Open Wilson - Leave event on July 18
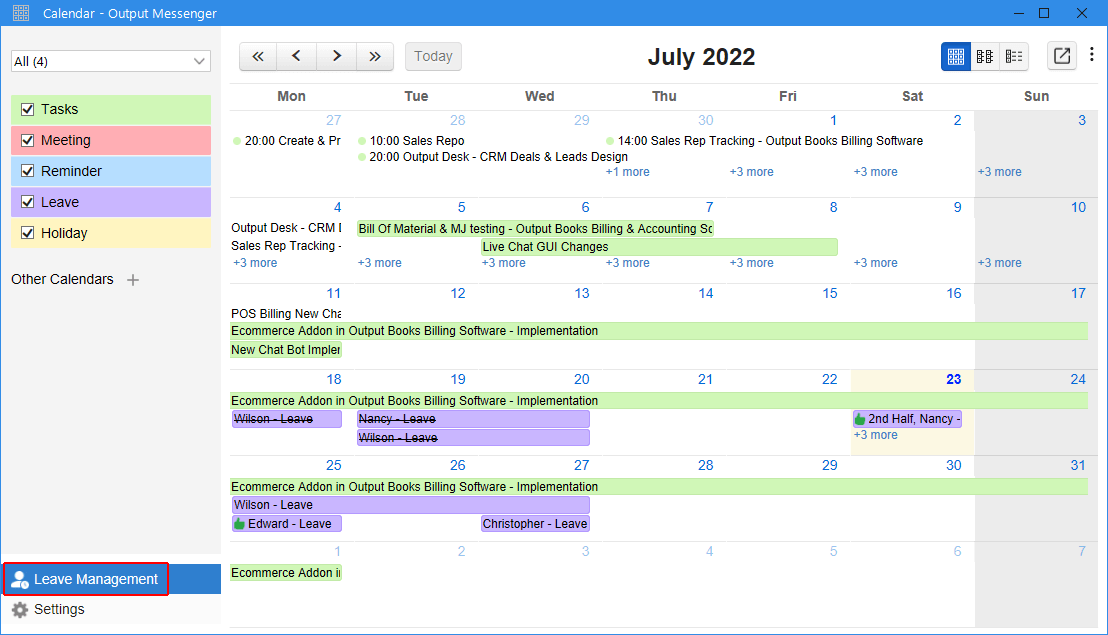This screenshot has height=635, width=1108. (x=287, y=420)
